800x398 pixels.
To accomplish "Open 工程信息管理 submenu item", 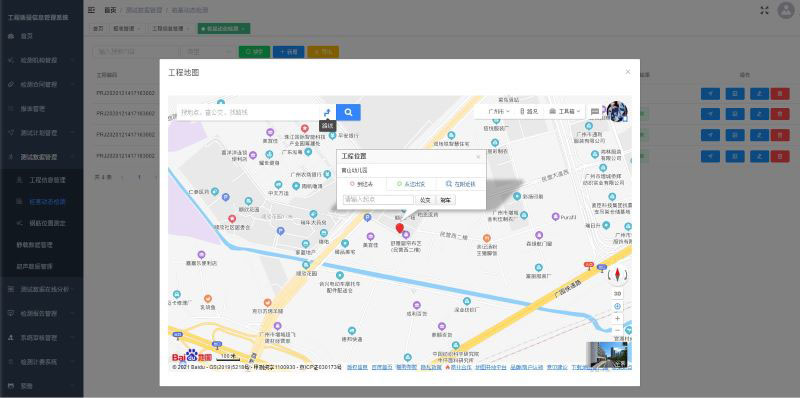I will point(41,180).
